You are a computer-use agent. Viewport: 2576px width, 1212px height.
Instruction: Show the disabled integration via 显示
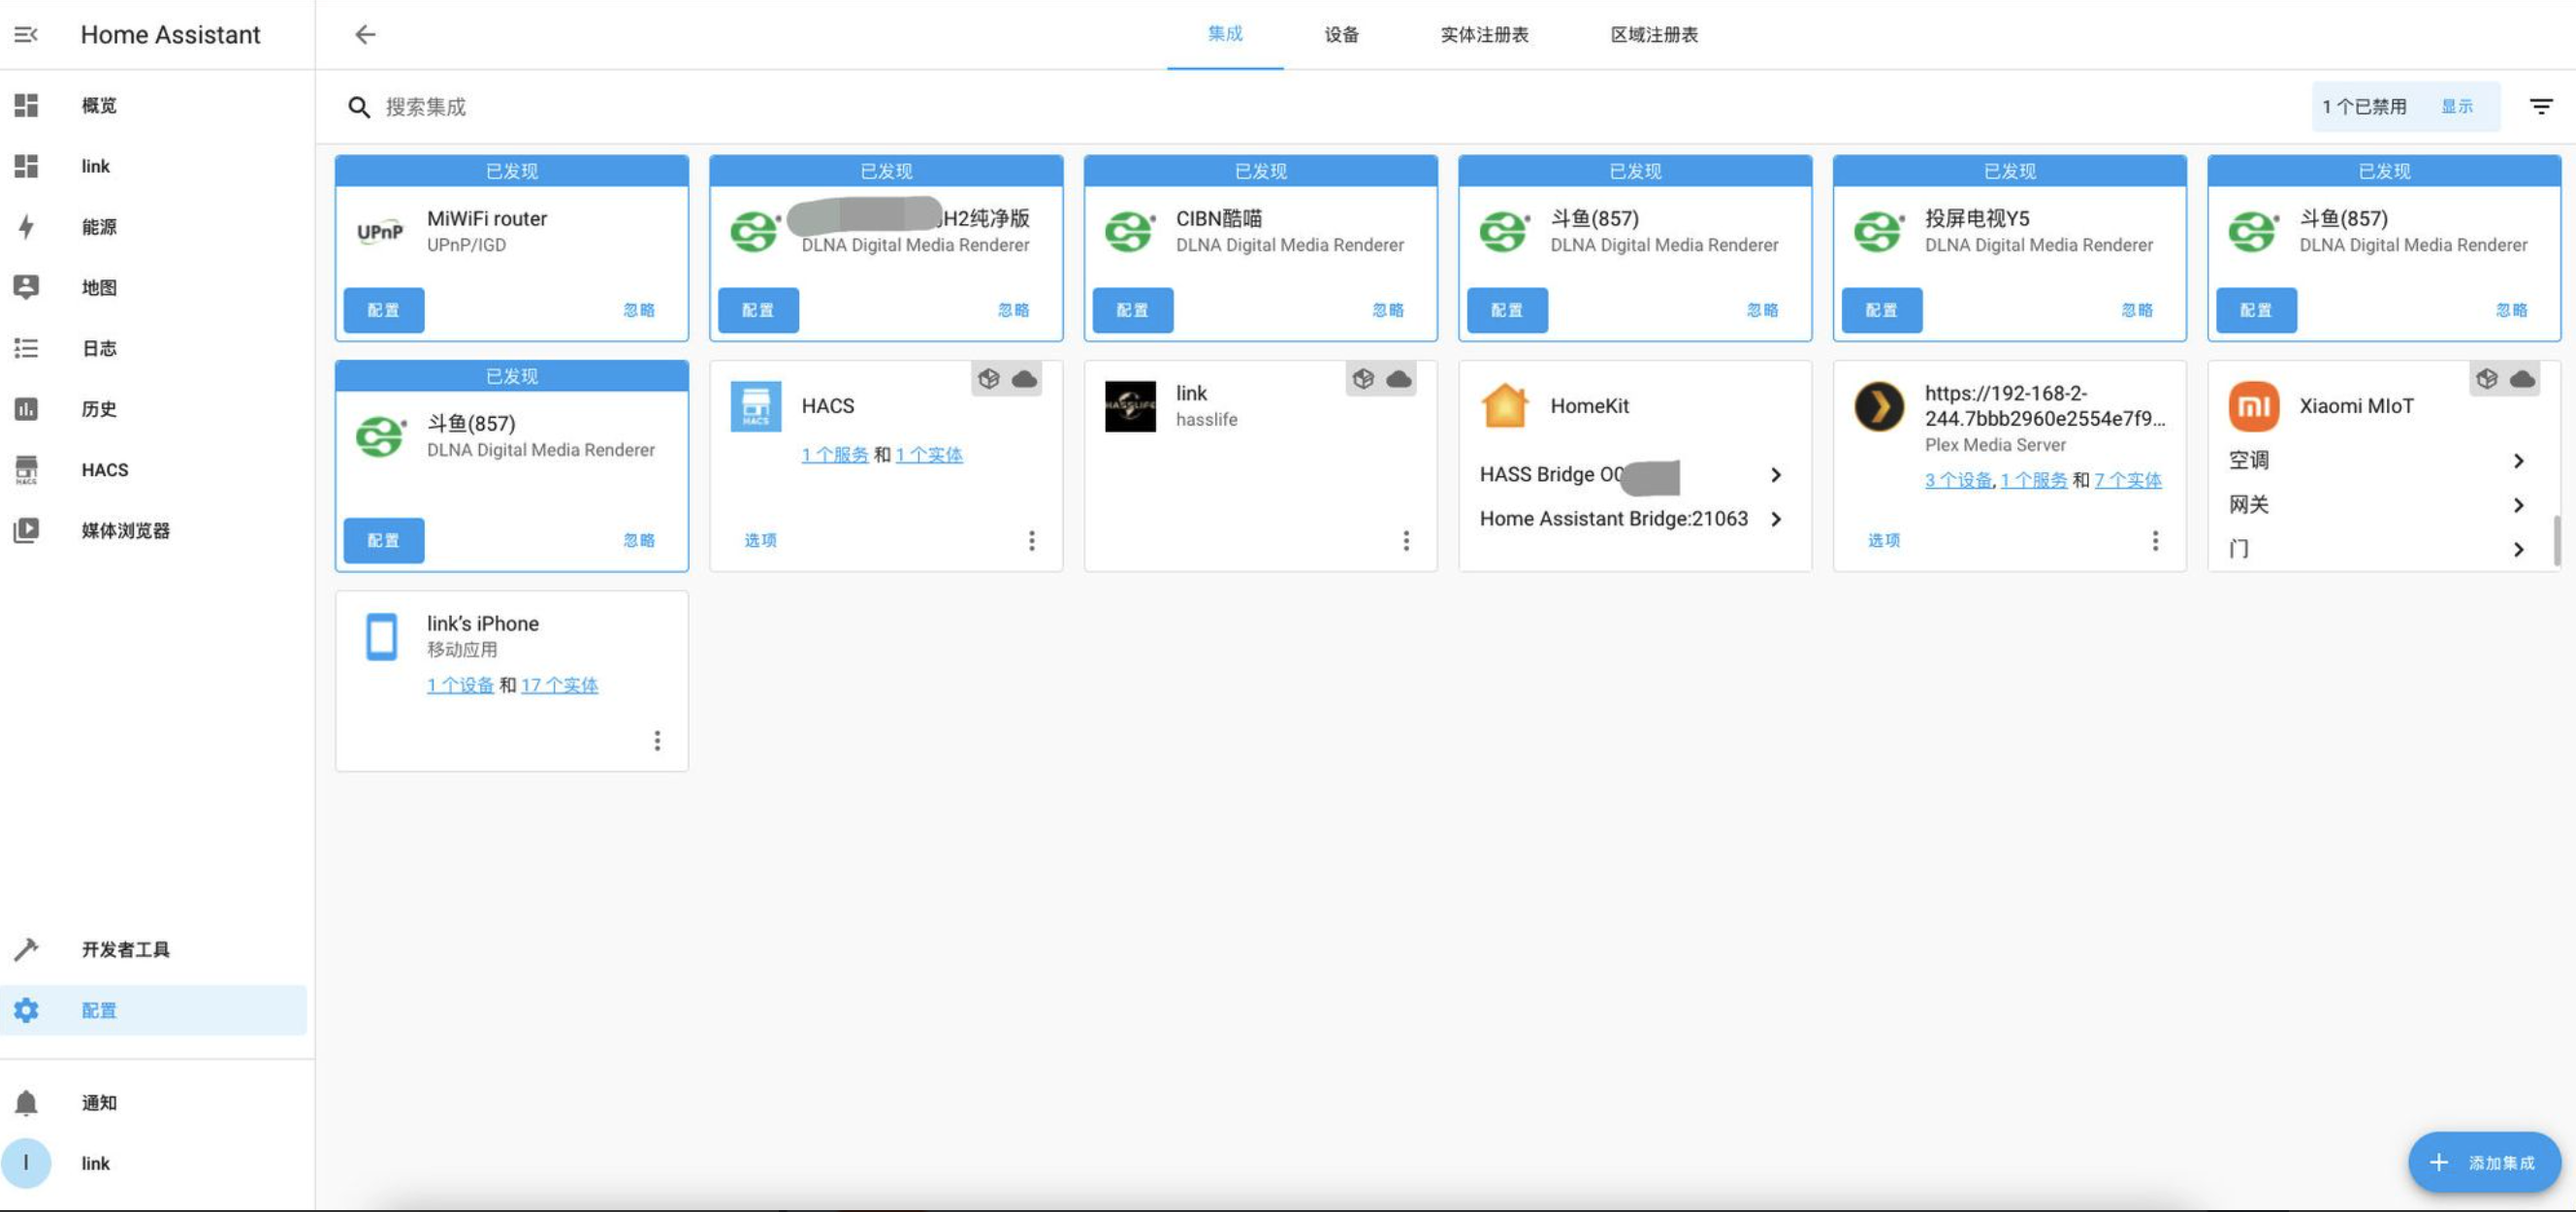click(x=2456, y=106)
